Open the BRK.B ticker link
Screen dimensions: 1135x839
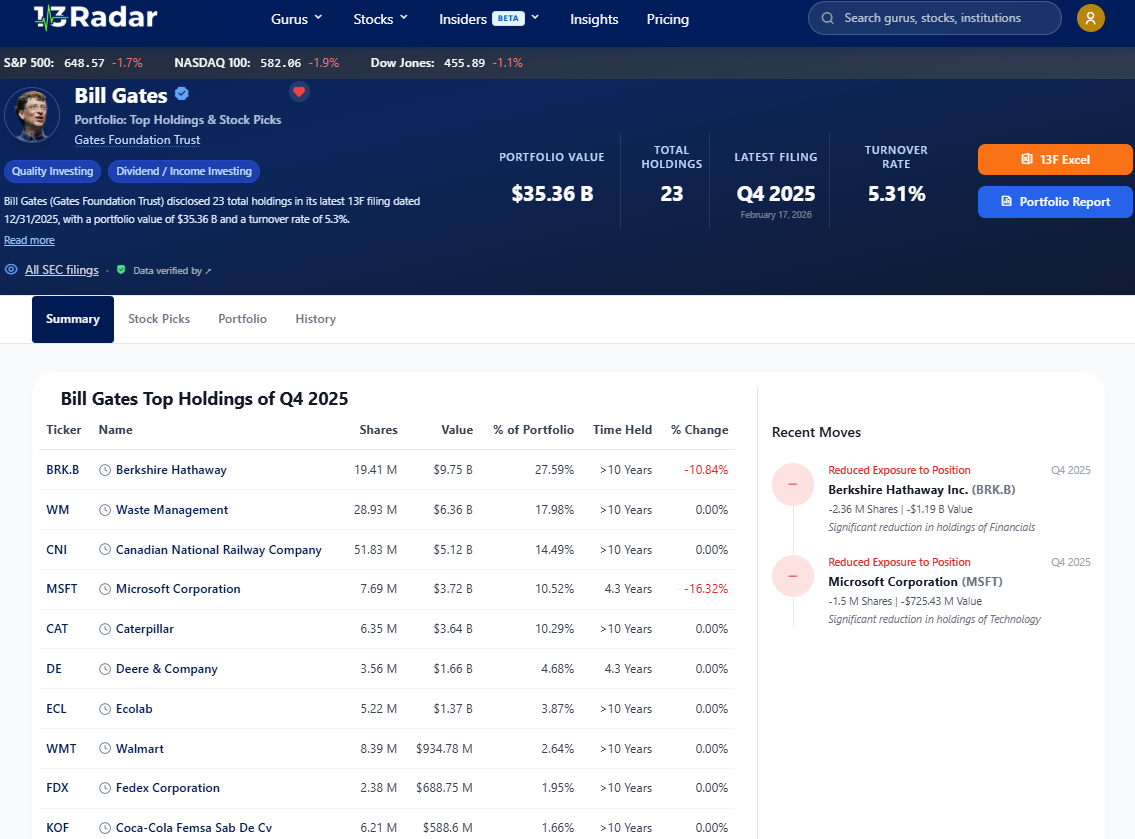(x=63, y=470)
